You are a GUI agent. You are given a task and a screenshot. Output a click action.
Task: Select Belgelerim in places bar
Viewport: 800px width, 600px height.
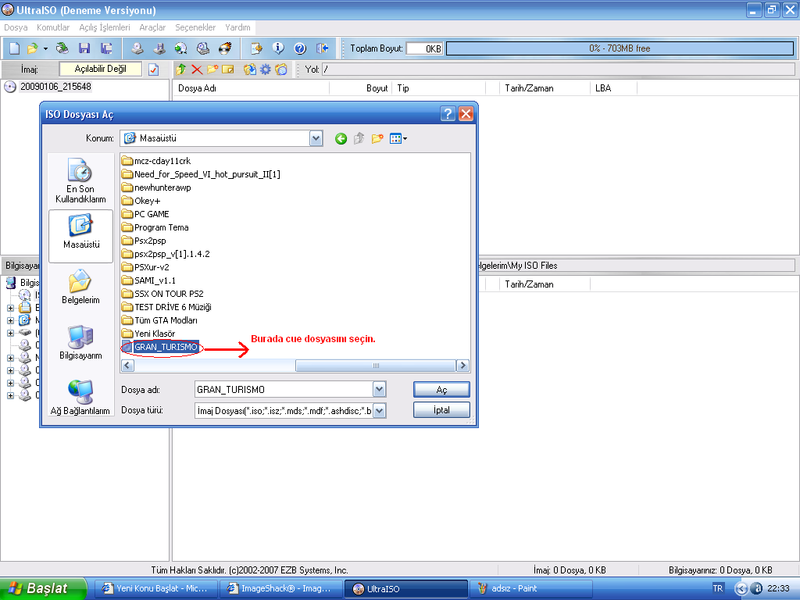pyautogui.click(x=81, y=287)
